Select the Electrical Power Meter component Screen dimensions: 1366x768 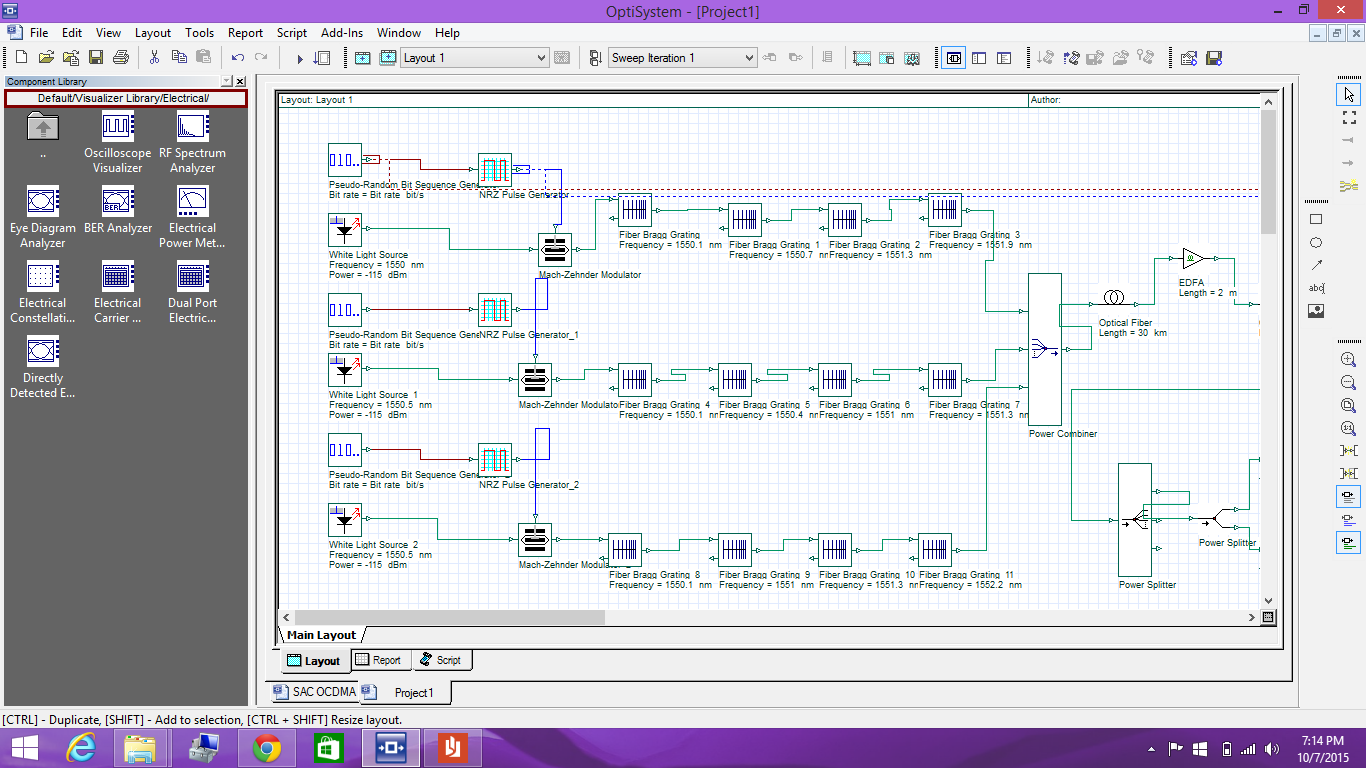pyautogui.click(x=193, y=218)
